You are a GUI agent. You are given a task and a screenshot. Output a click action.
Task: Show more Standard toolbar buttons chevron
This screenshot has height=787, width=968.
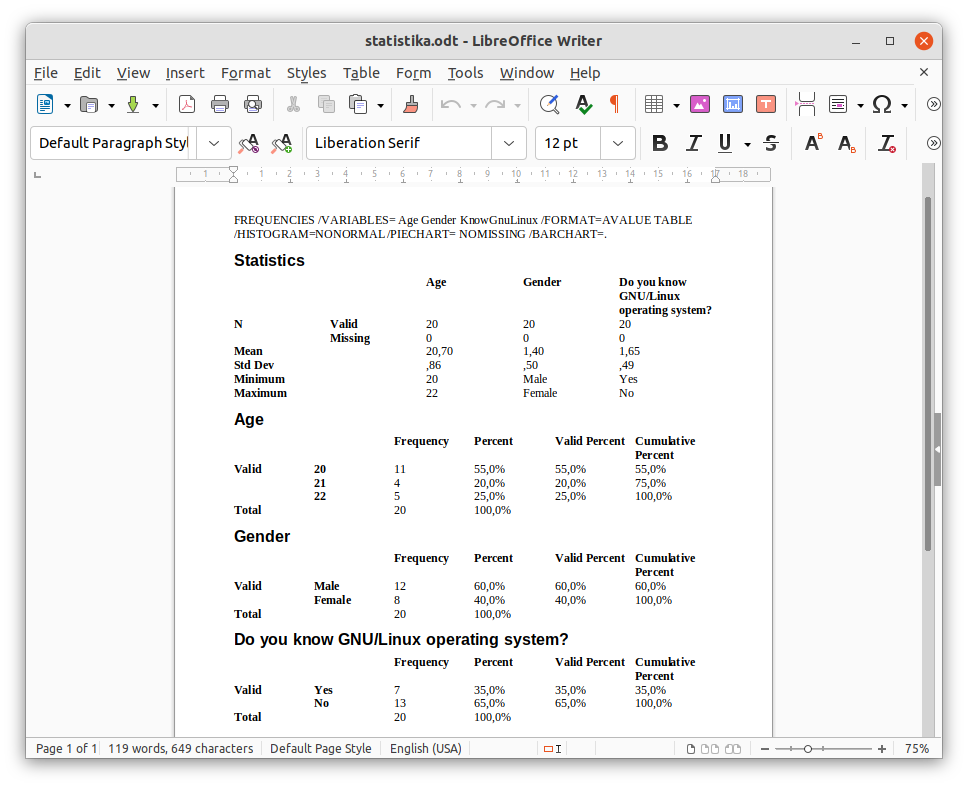(933, 104)
